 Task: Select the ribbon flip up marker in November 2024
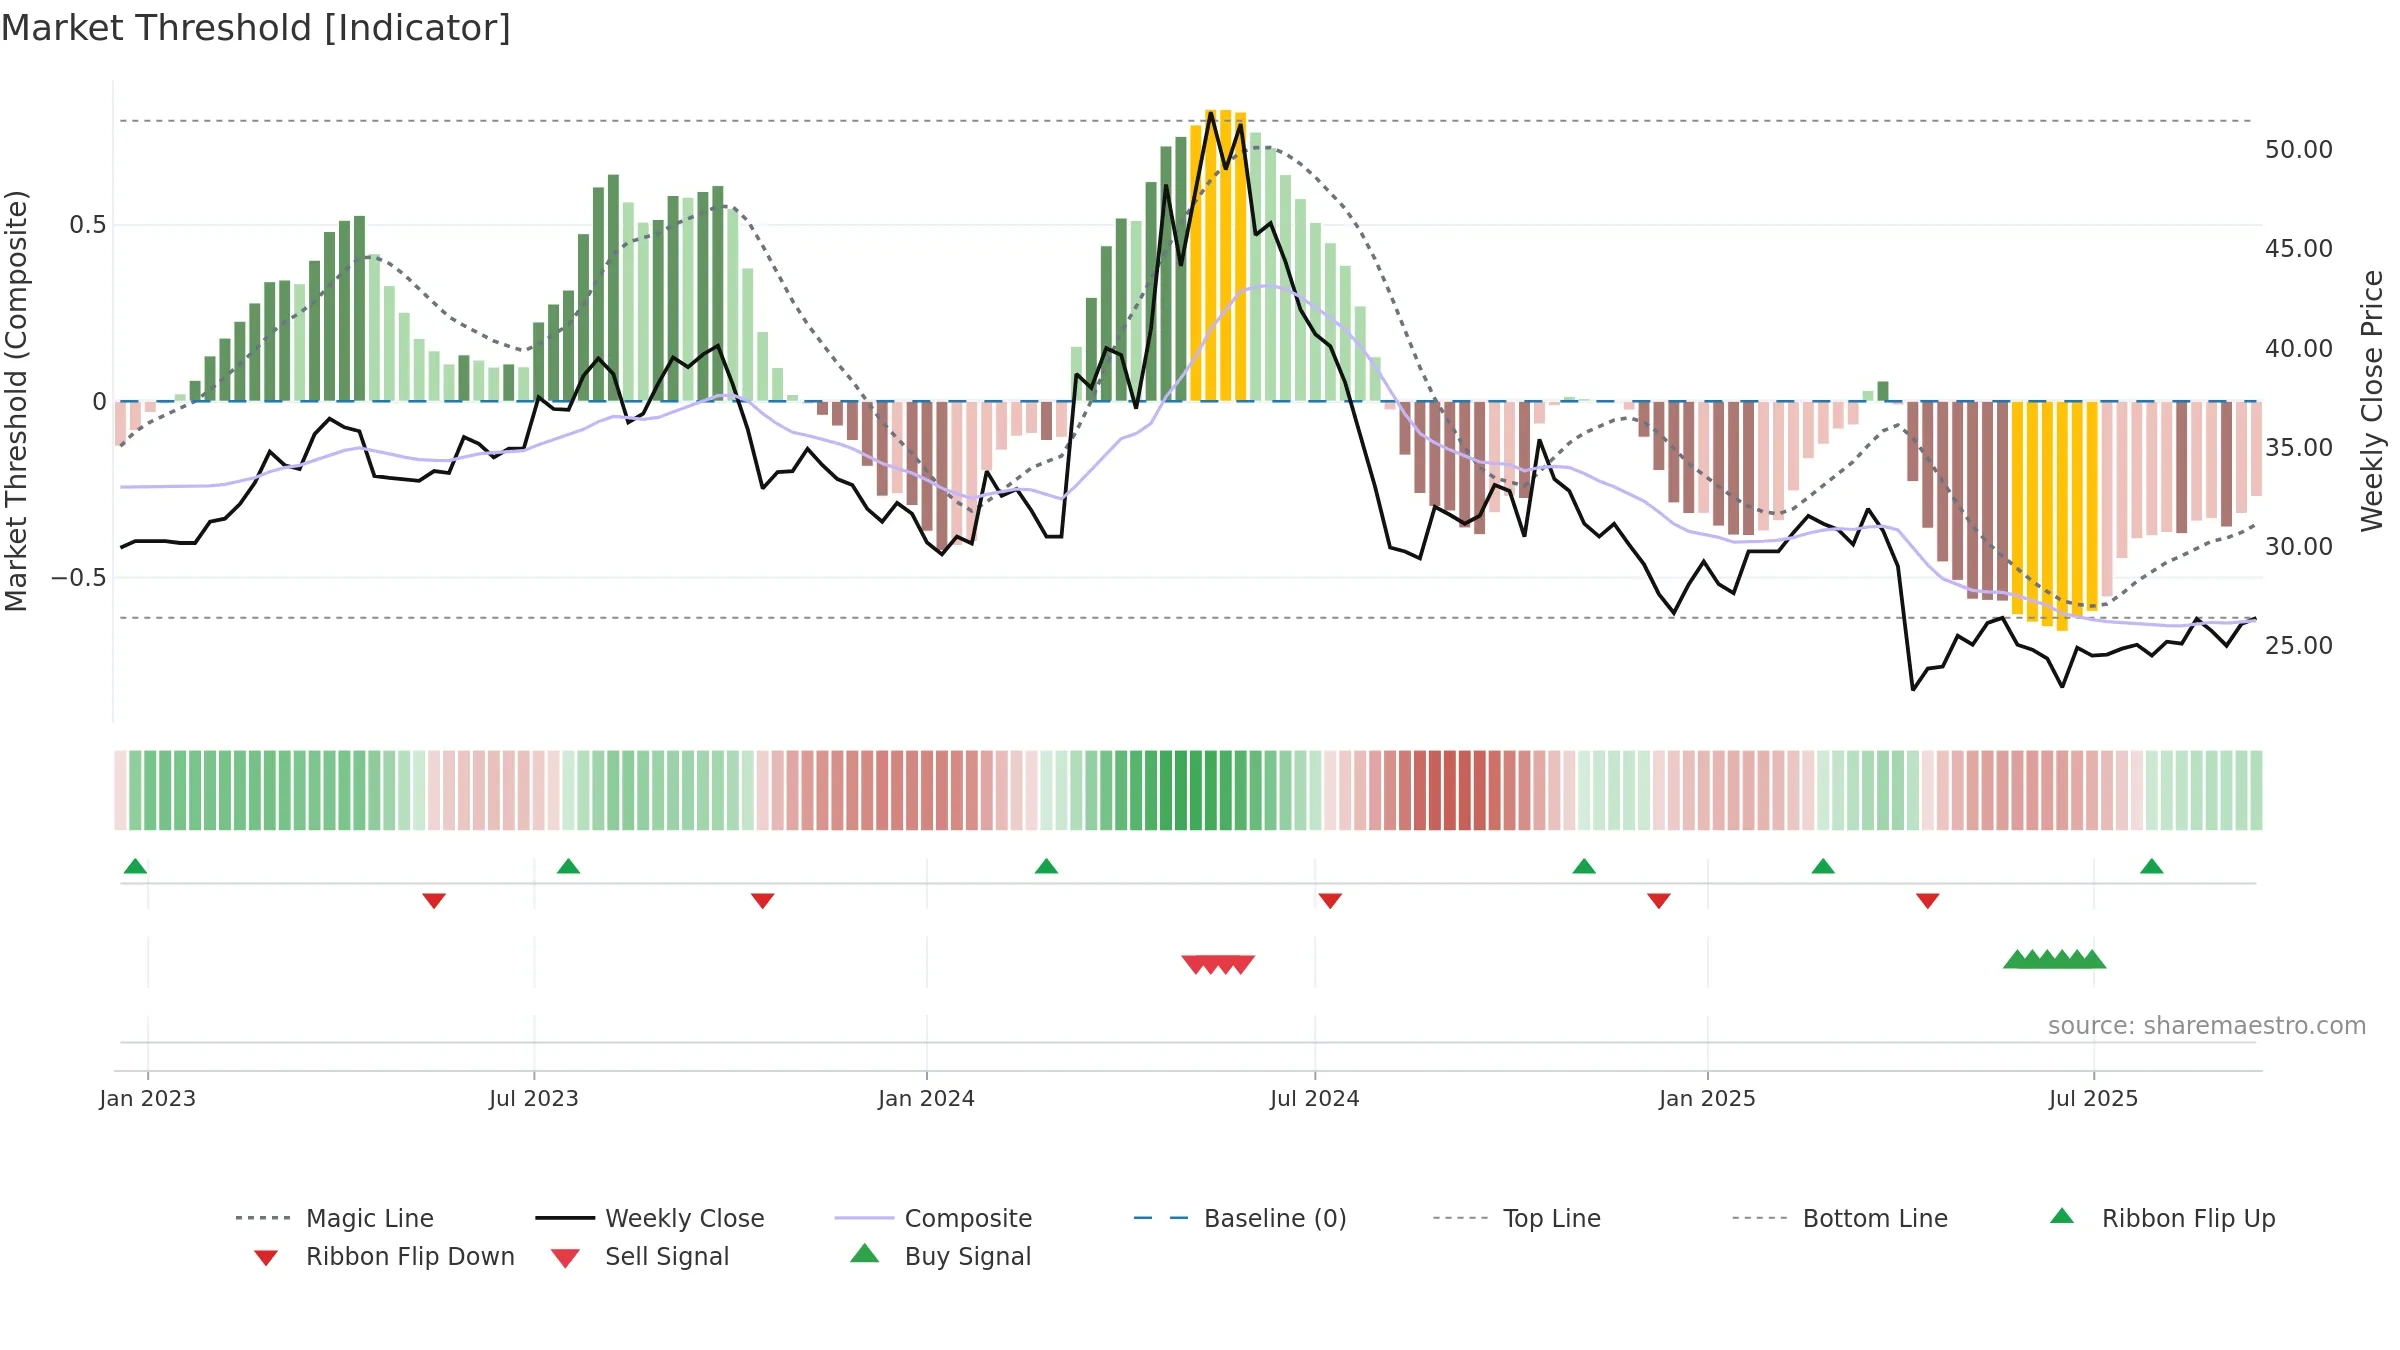(1584, 866)
